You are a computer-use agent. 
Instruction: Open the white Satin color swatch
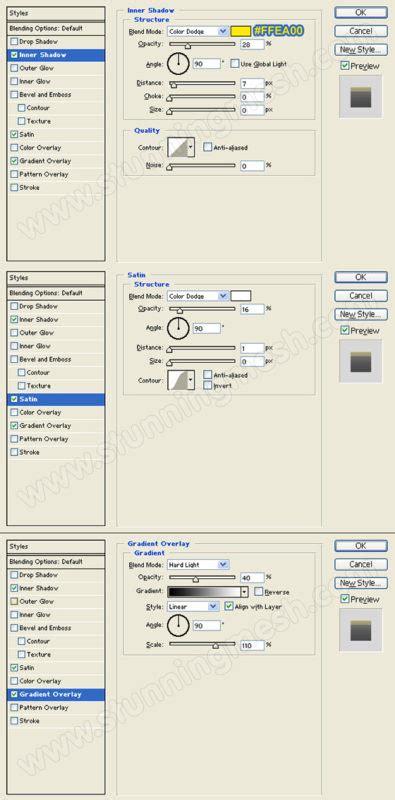coord(241,296)
